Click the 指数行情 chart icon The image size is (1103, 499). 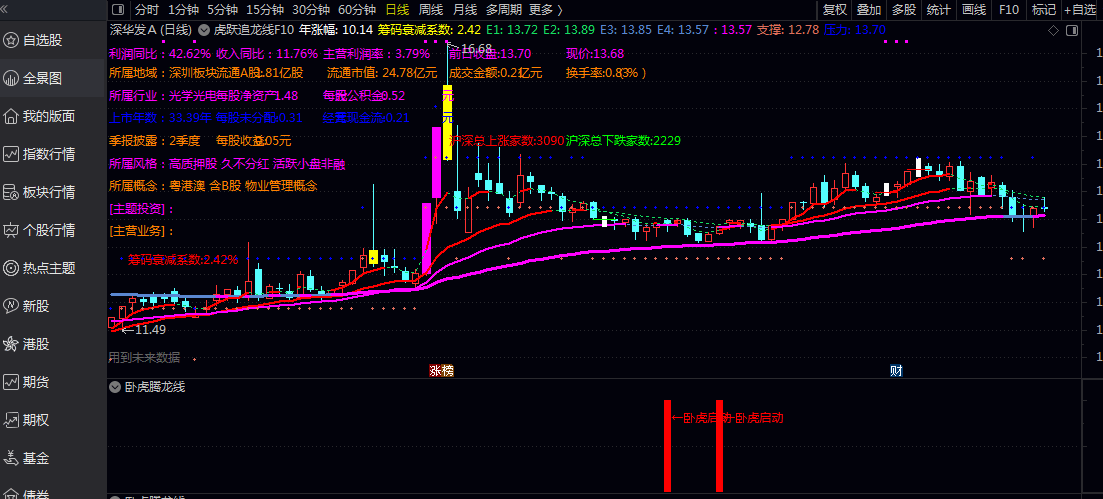point(11,154)
